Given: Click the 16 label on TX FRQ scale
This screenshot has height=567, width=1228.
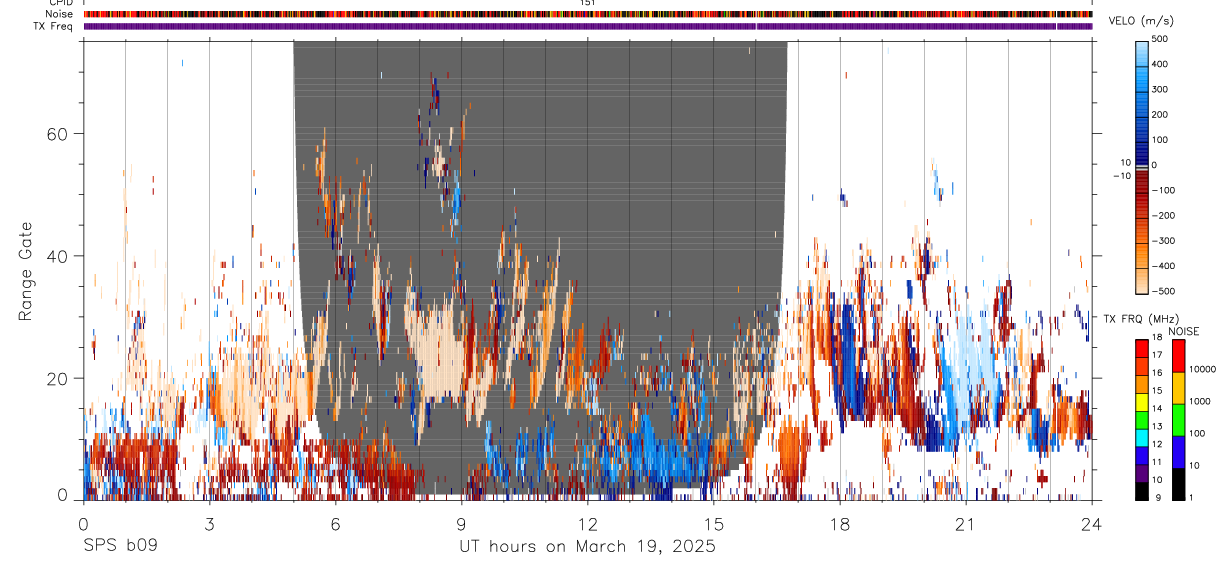Looking at the screenshot, I should point(1159,374).
